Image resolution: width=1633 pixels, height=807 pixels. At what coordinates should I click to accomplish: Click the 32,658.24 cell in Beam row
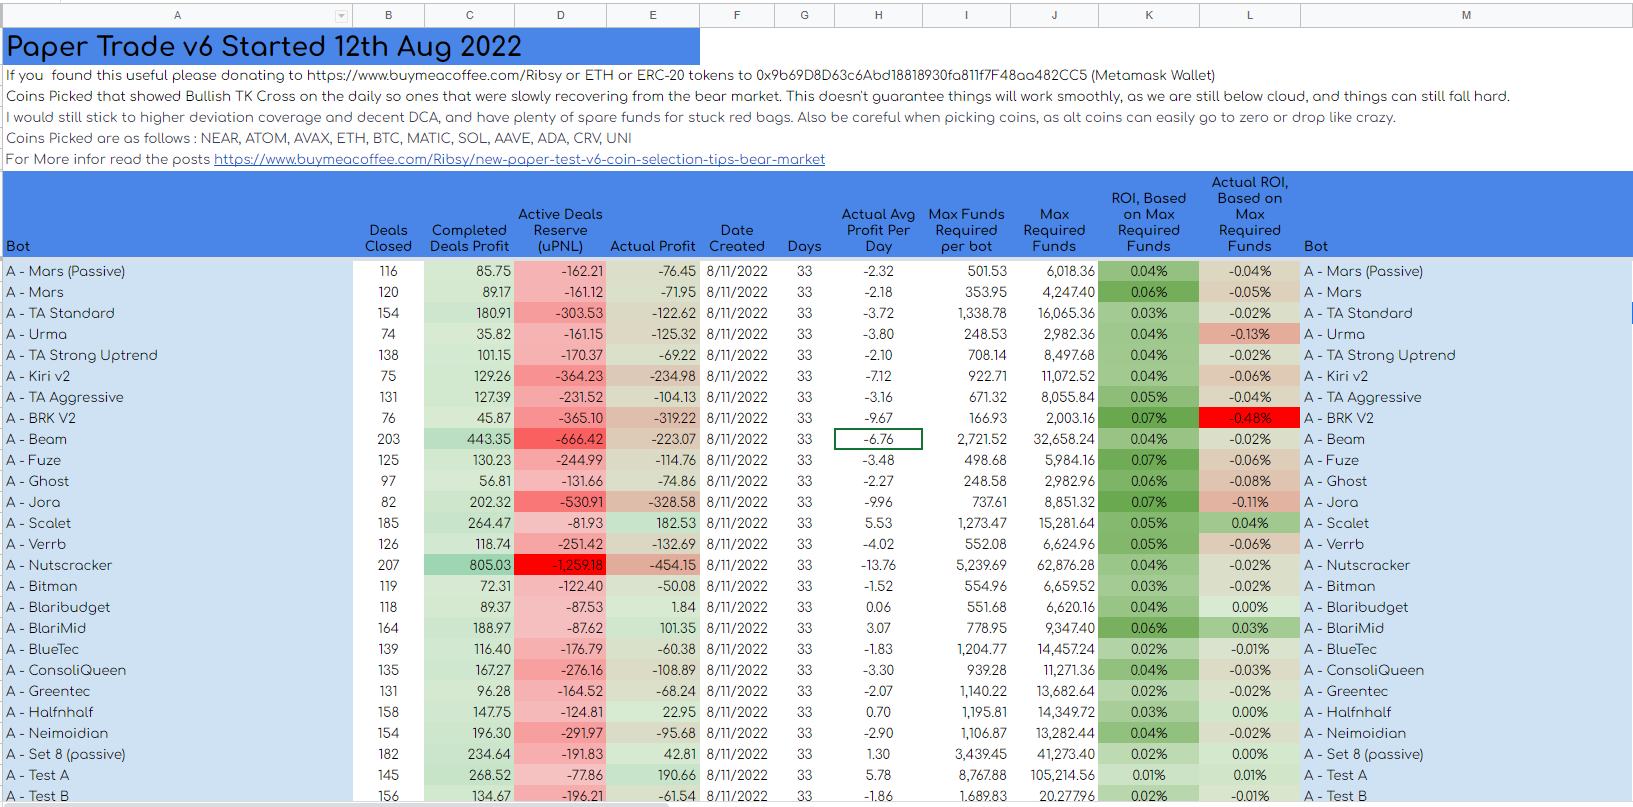(1054, 439)
